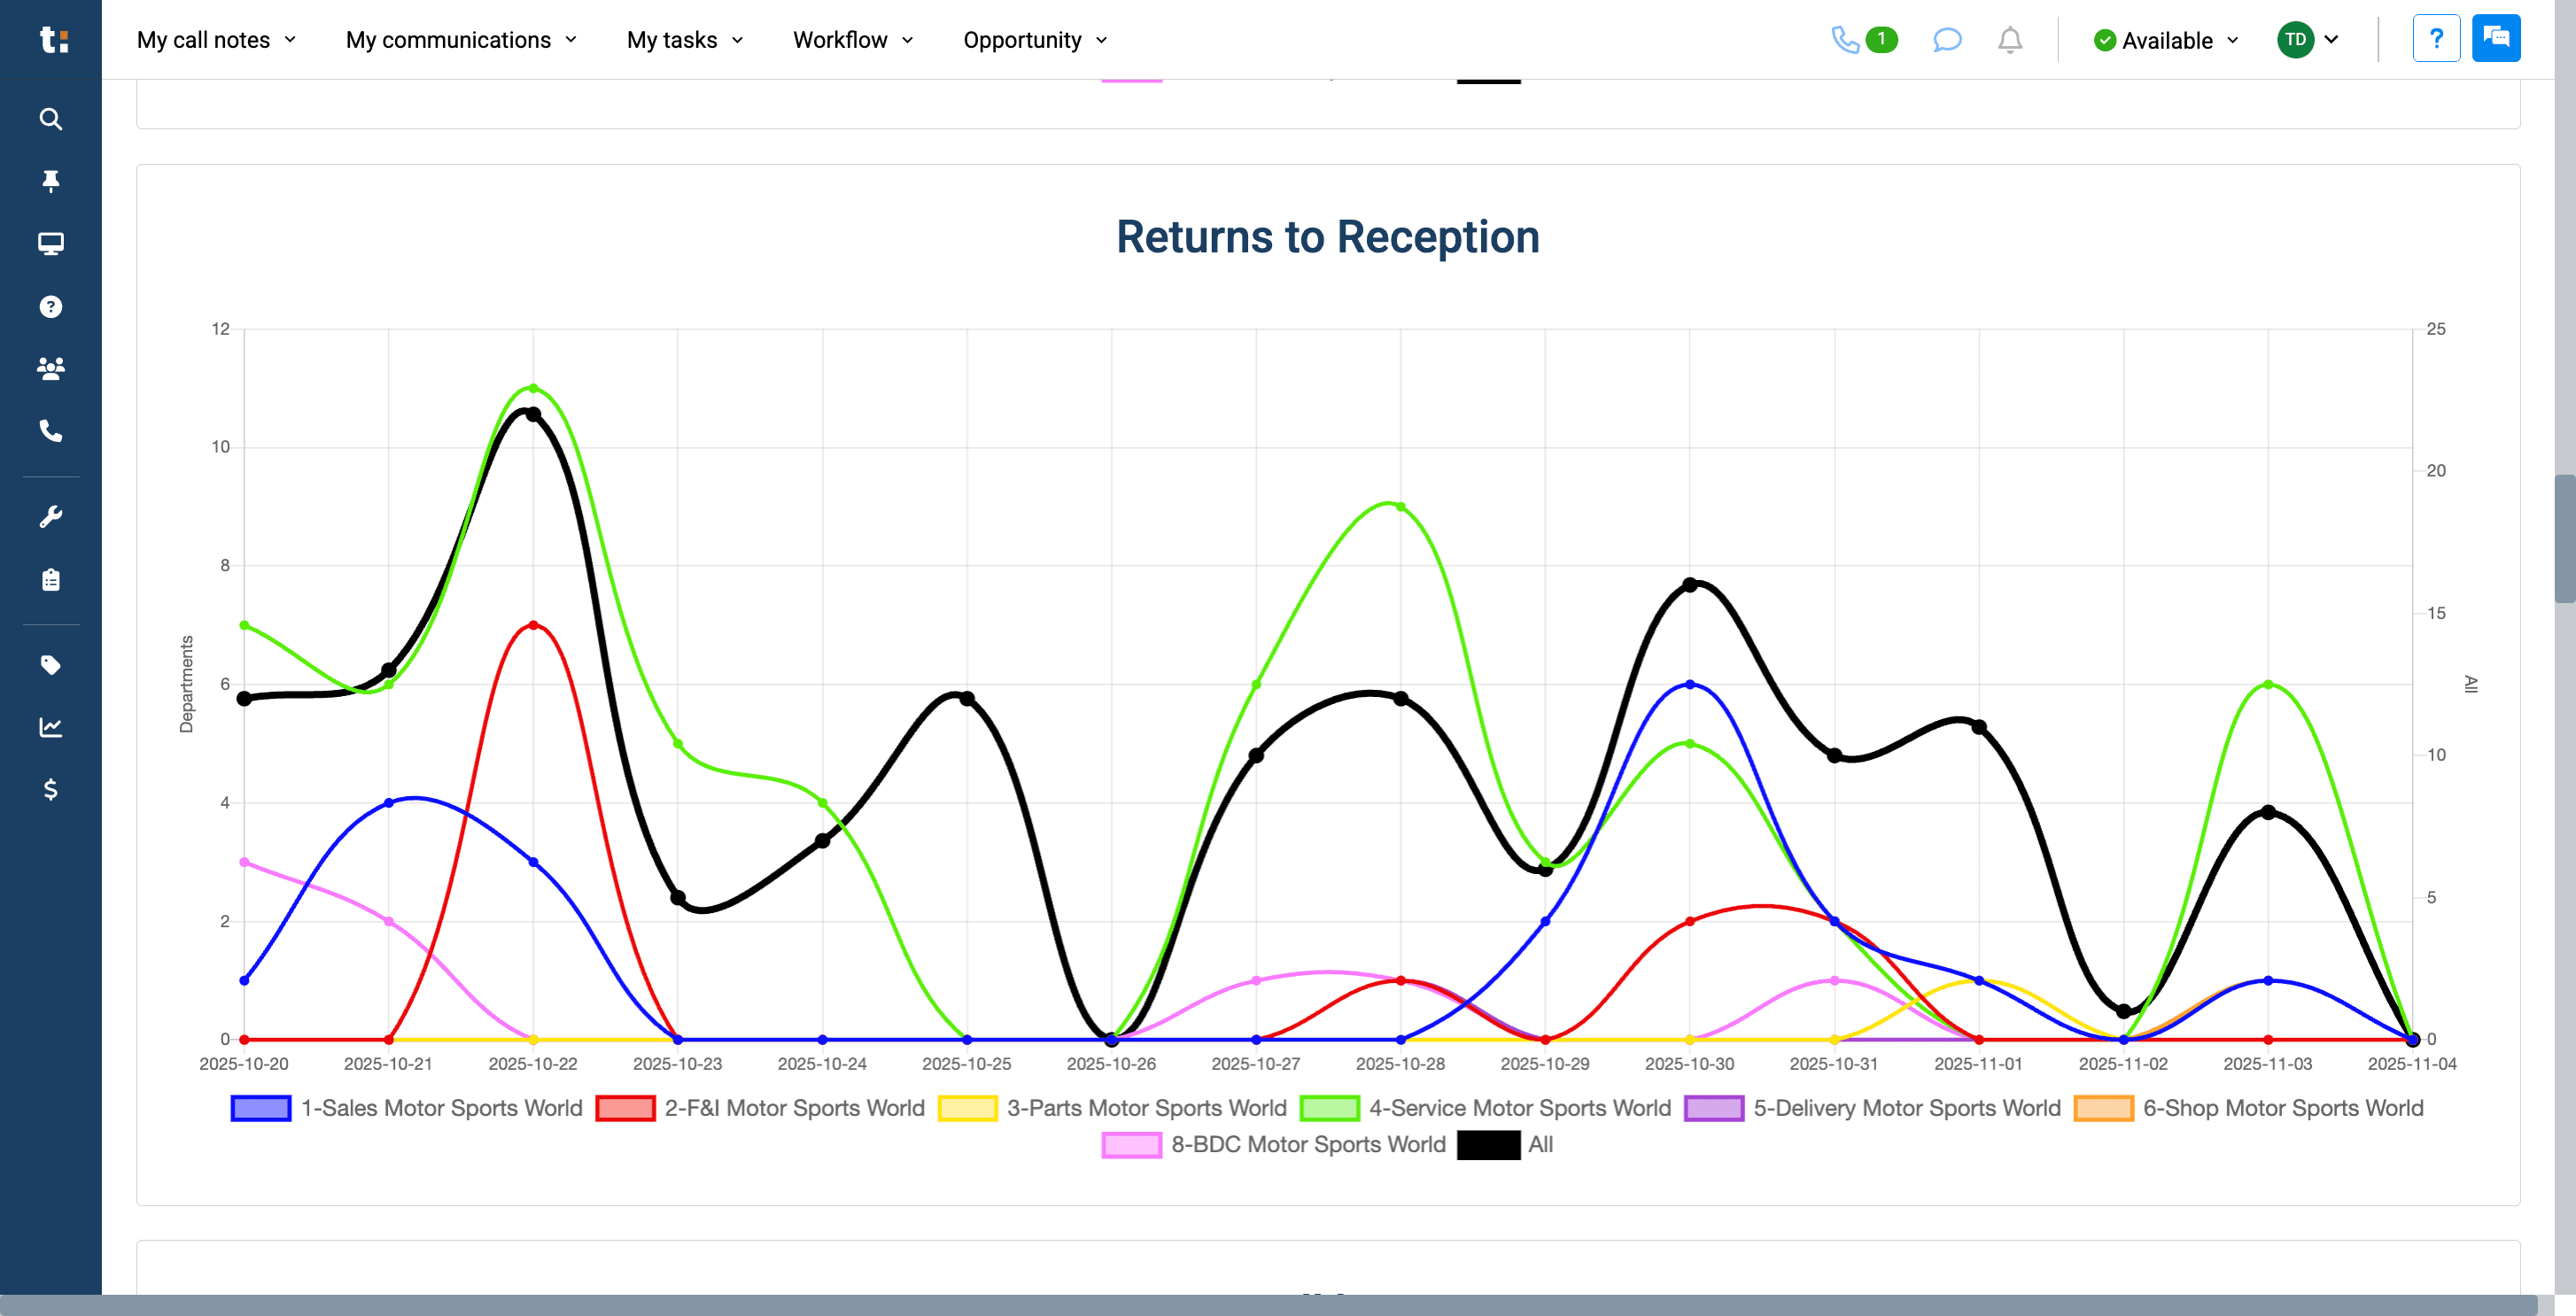
Task: Click the black All legend swatch
Action: (x=1488, y=1145)
